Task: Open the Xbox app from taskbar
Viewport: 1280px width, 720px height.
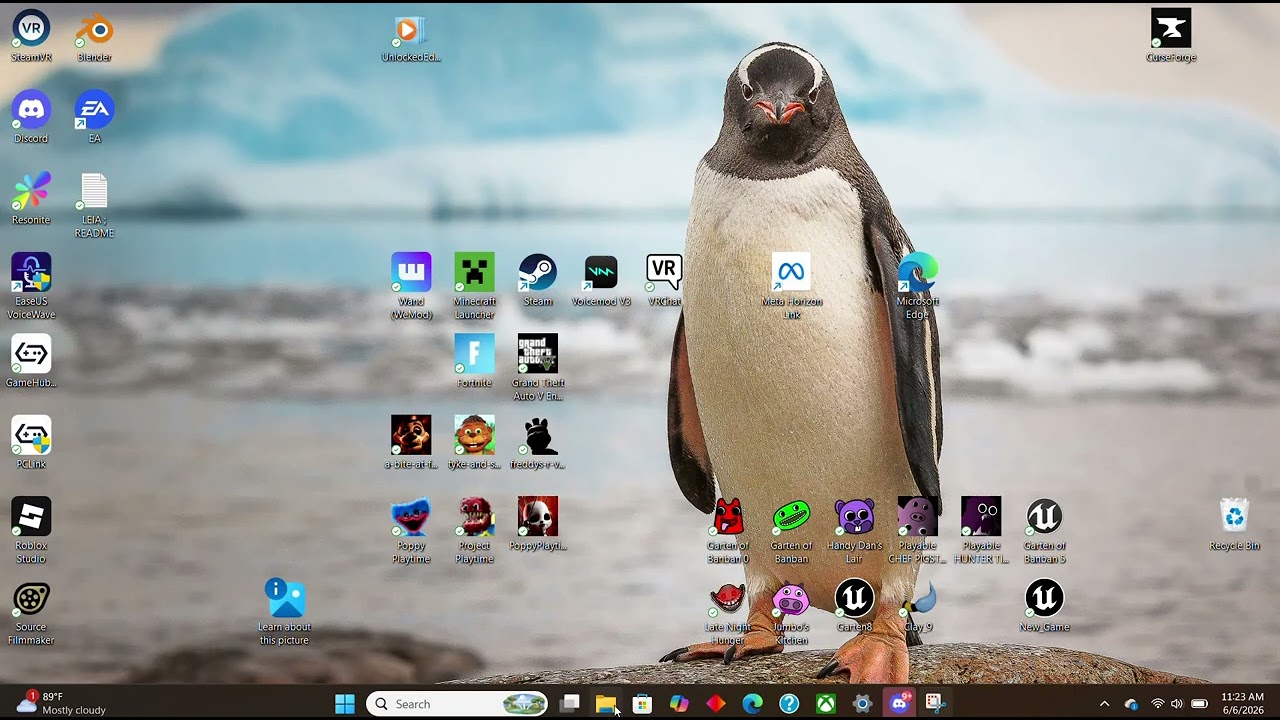Action: (825, 704)
